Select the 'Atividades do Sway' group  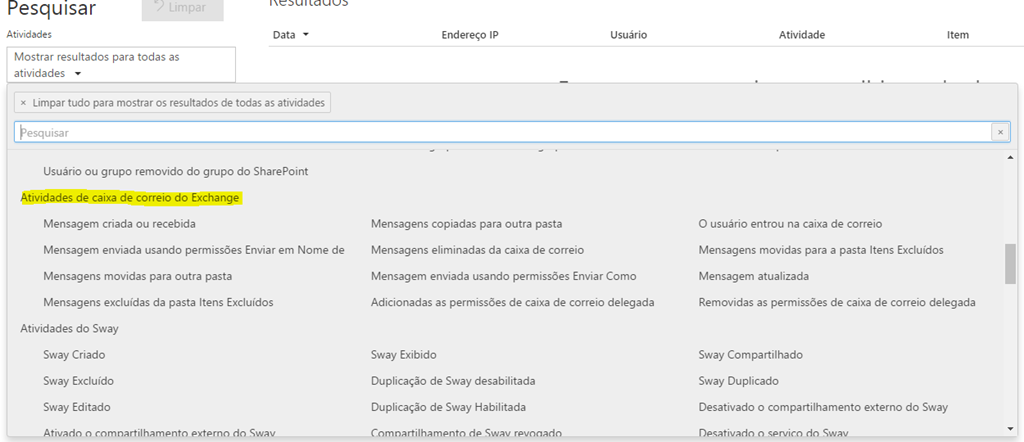69,328
